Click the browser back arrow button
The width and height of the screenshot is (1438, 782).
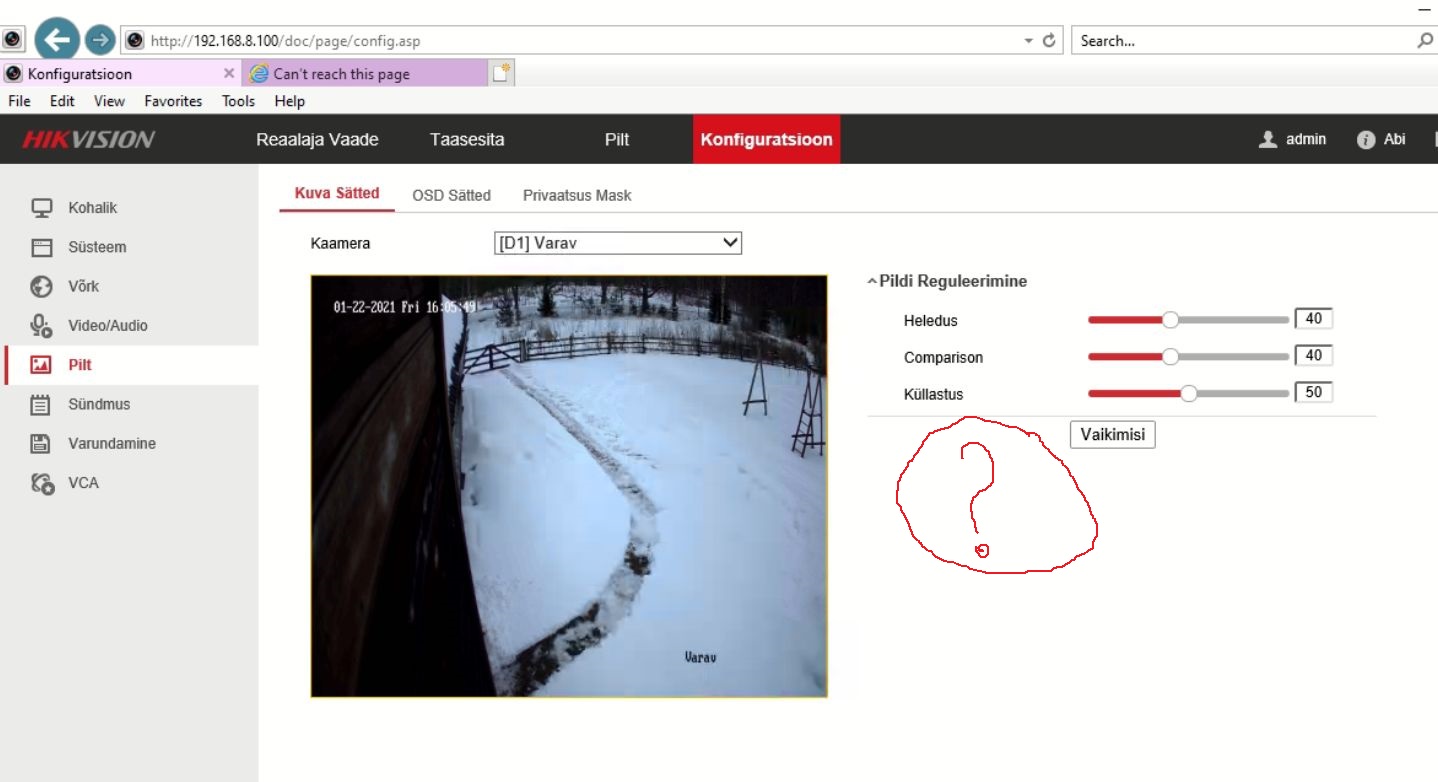pyautogui.click(x=57, y=40)
